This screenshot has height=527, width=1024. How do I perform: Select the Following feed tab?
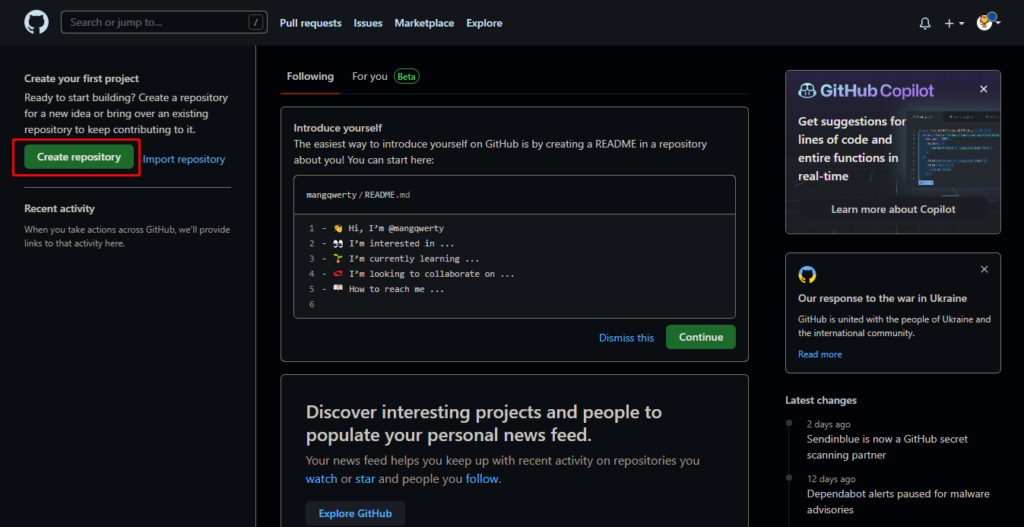(310, 76)
